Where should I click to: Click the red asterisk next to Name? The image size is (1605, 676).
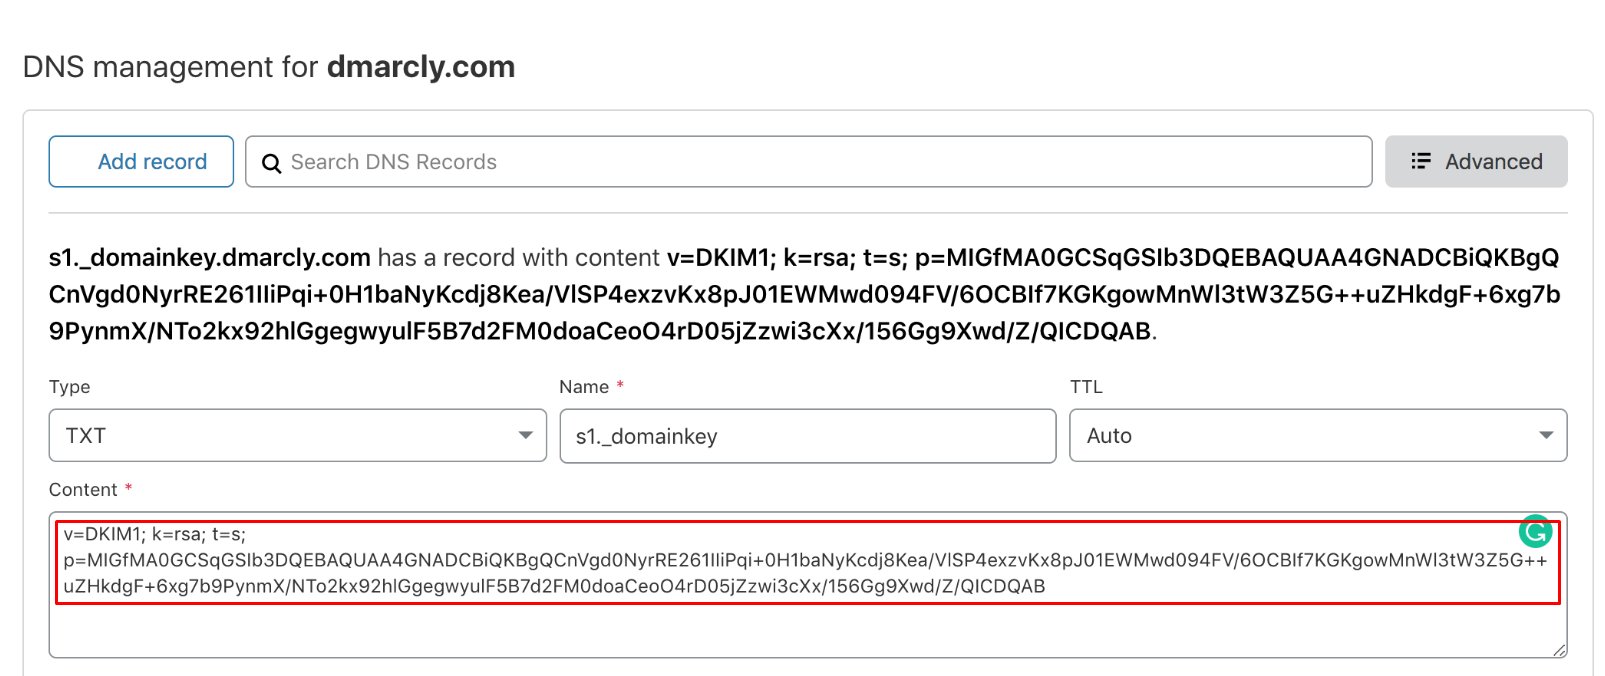click(620, 384)
